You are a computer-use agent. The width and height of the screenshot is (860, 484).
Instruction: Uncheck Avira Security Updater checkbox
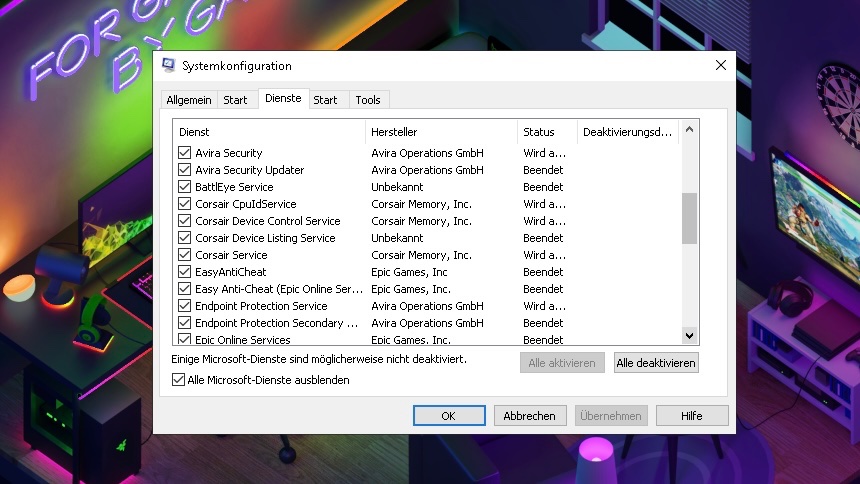click(185, 170)
